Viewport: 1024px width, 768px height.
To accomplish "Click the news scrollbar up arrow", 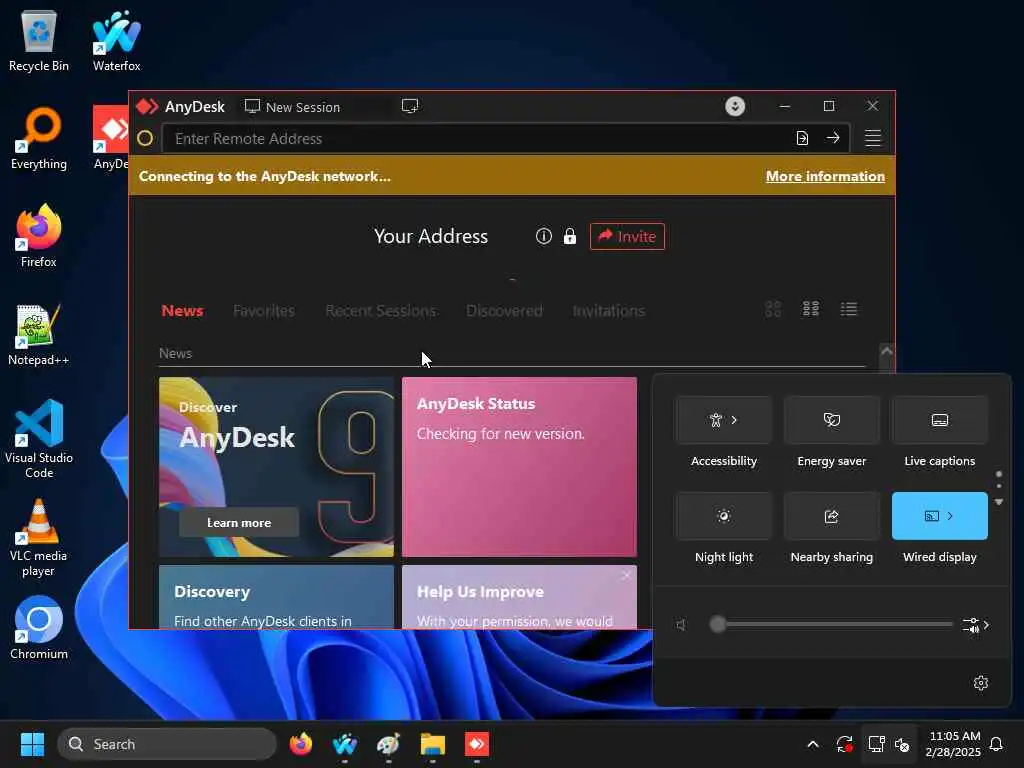I will coord(886,351).
